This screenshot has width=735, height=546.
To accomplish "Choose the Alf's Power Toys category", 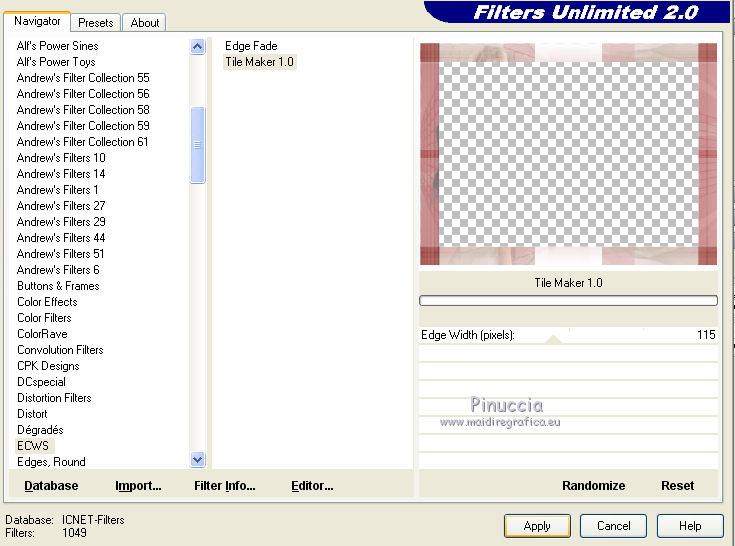I will coord(56,62).
